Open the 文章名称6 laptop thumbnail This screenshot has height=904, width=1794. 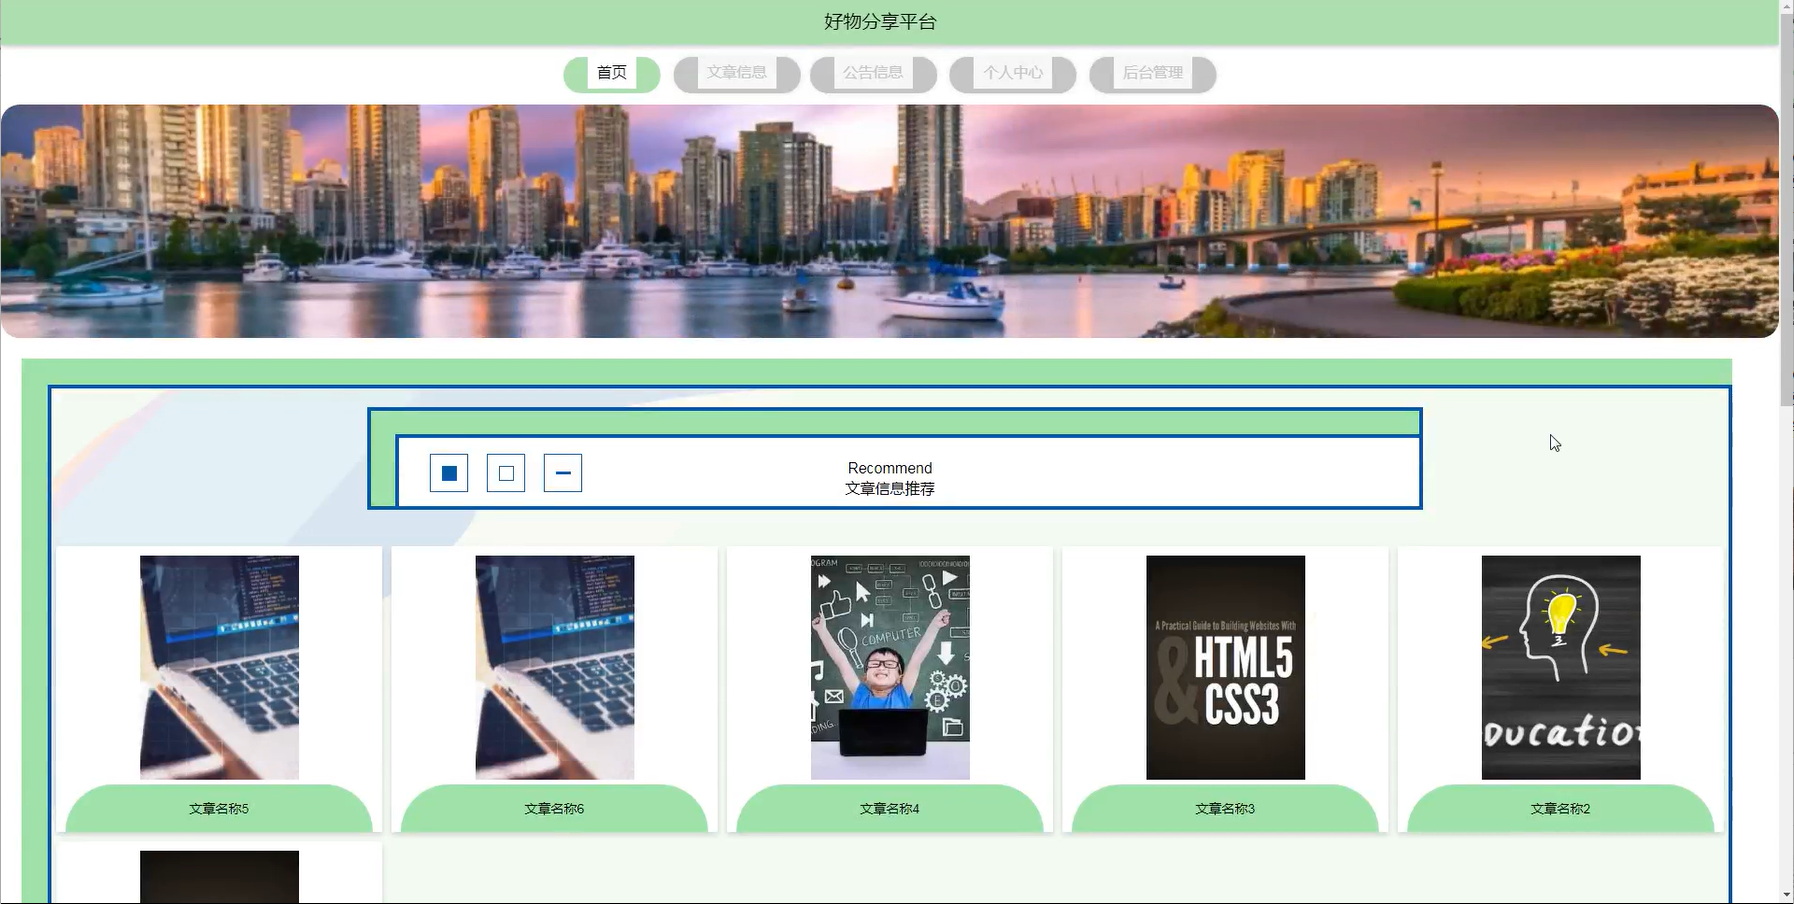tap(555, 667)
